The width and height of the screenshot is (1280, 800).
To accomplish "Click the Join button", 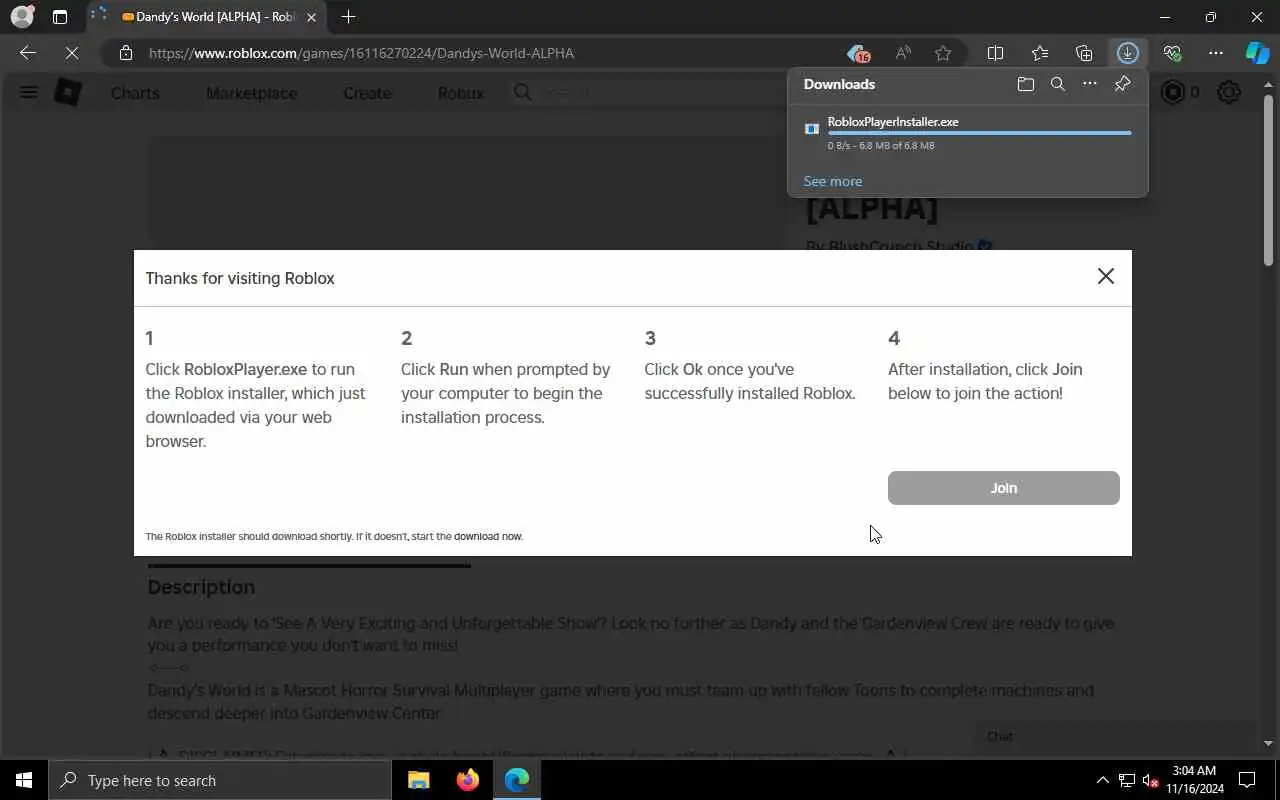I will click(1003, 488).
